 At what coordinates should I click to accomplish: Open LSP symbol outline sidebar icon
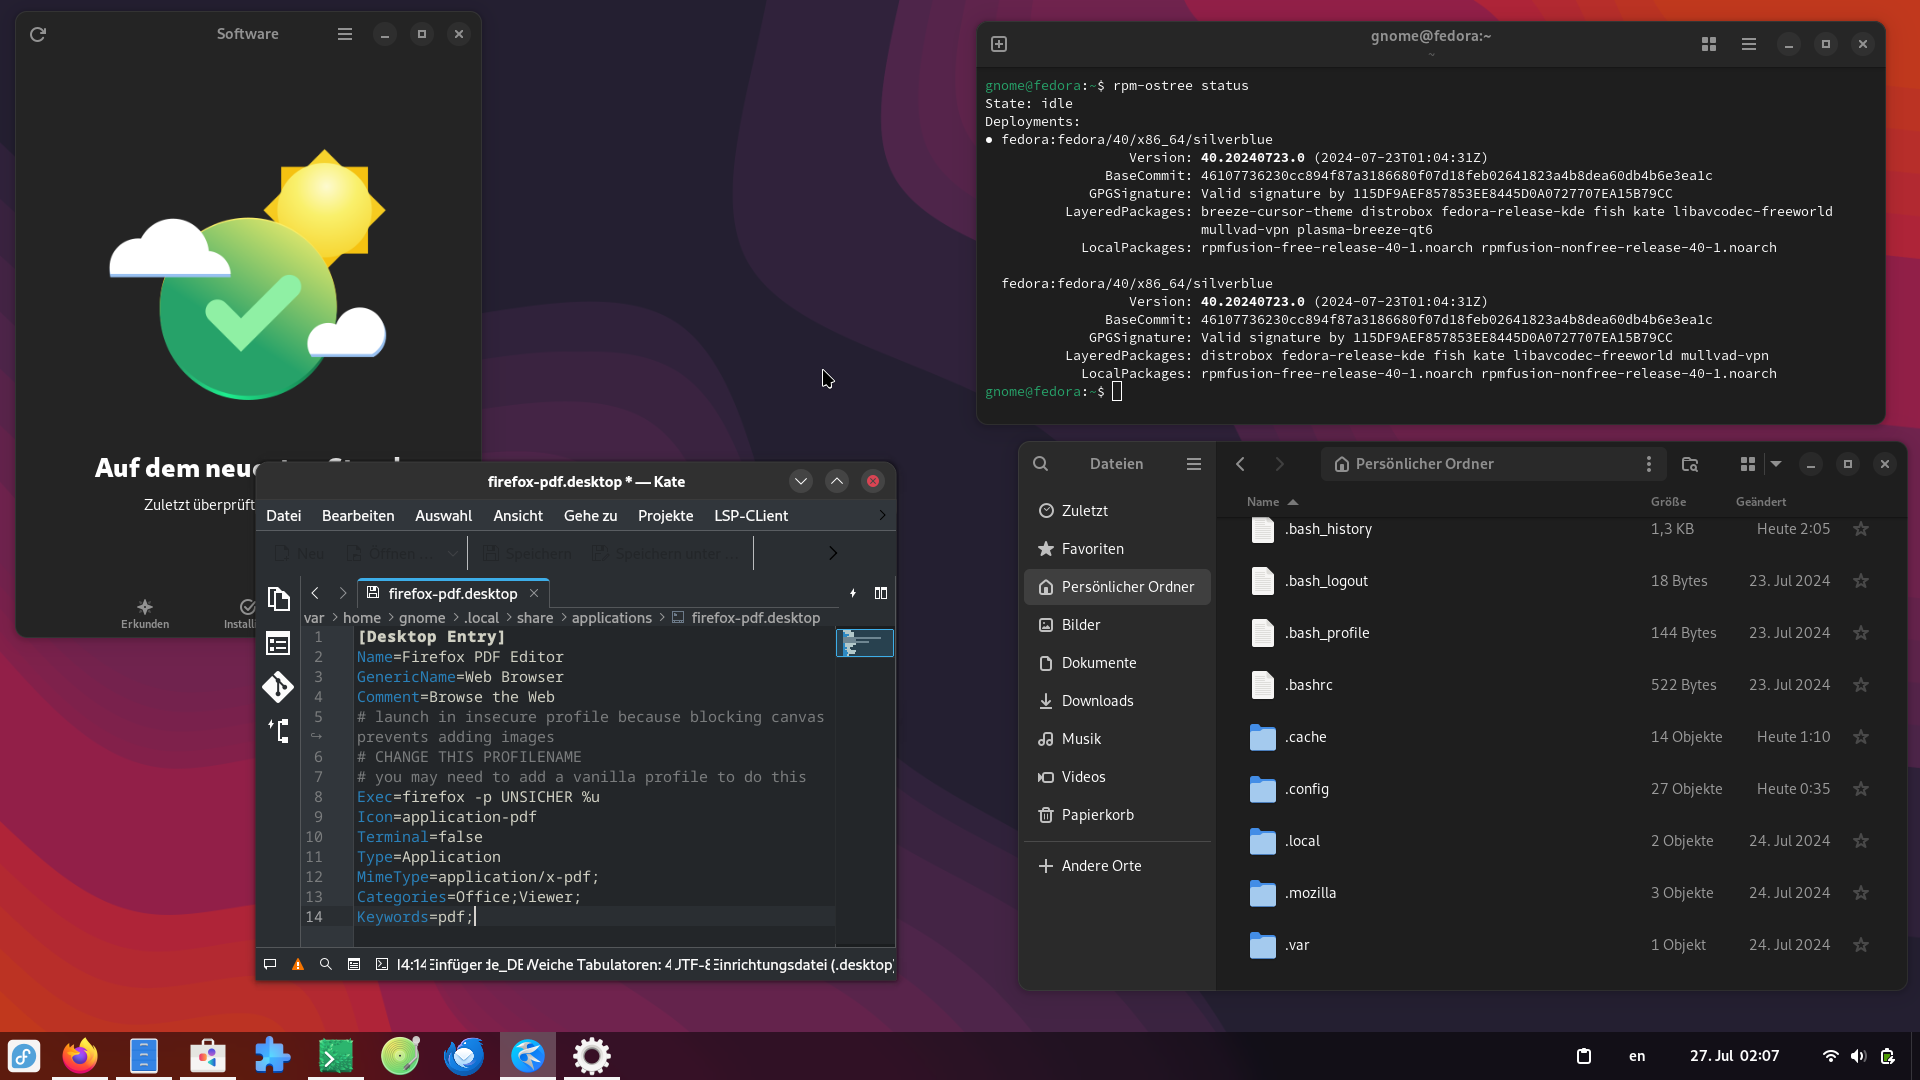(x=279, y=731)
